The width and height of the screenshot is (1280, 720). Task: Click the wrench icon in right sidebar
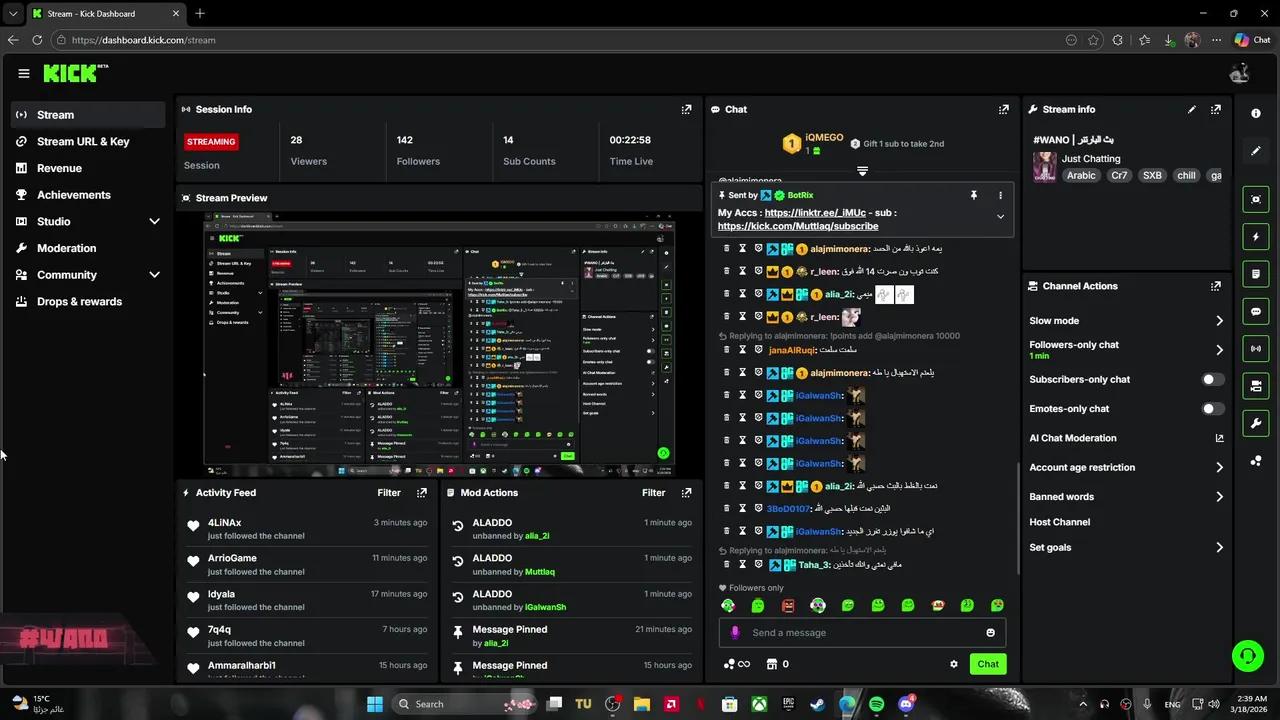coord(1256,423)
